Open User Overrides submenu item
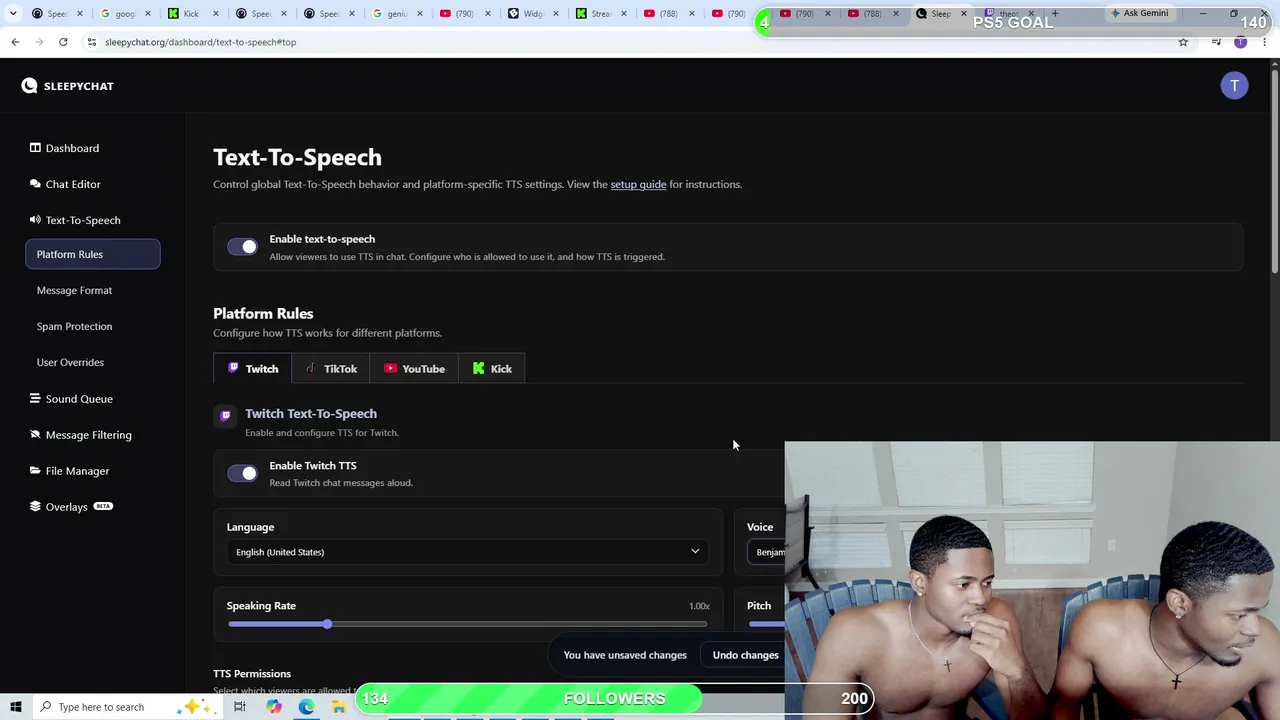1280x720 pixels. tap(70, 362)
